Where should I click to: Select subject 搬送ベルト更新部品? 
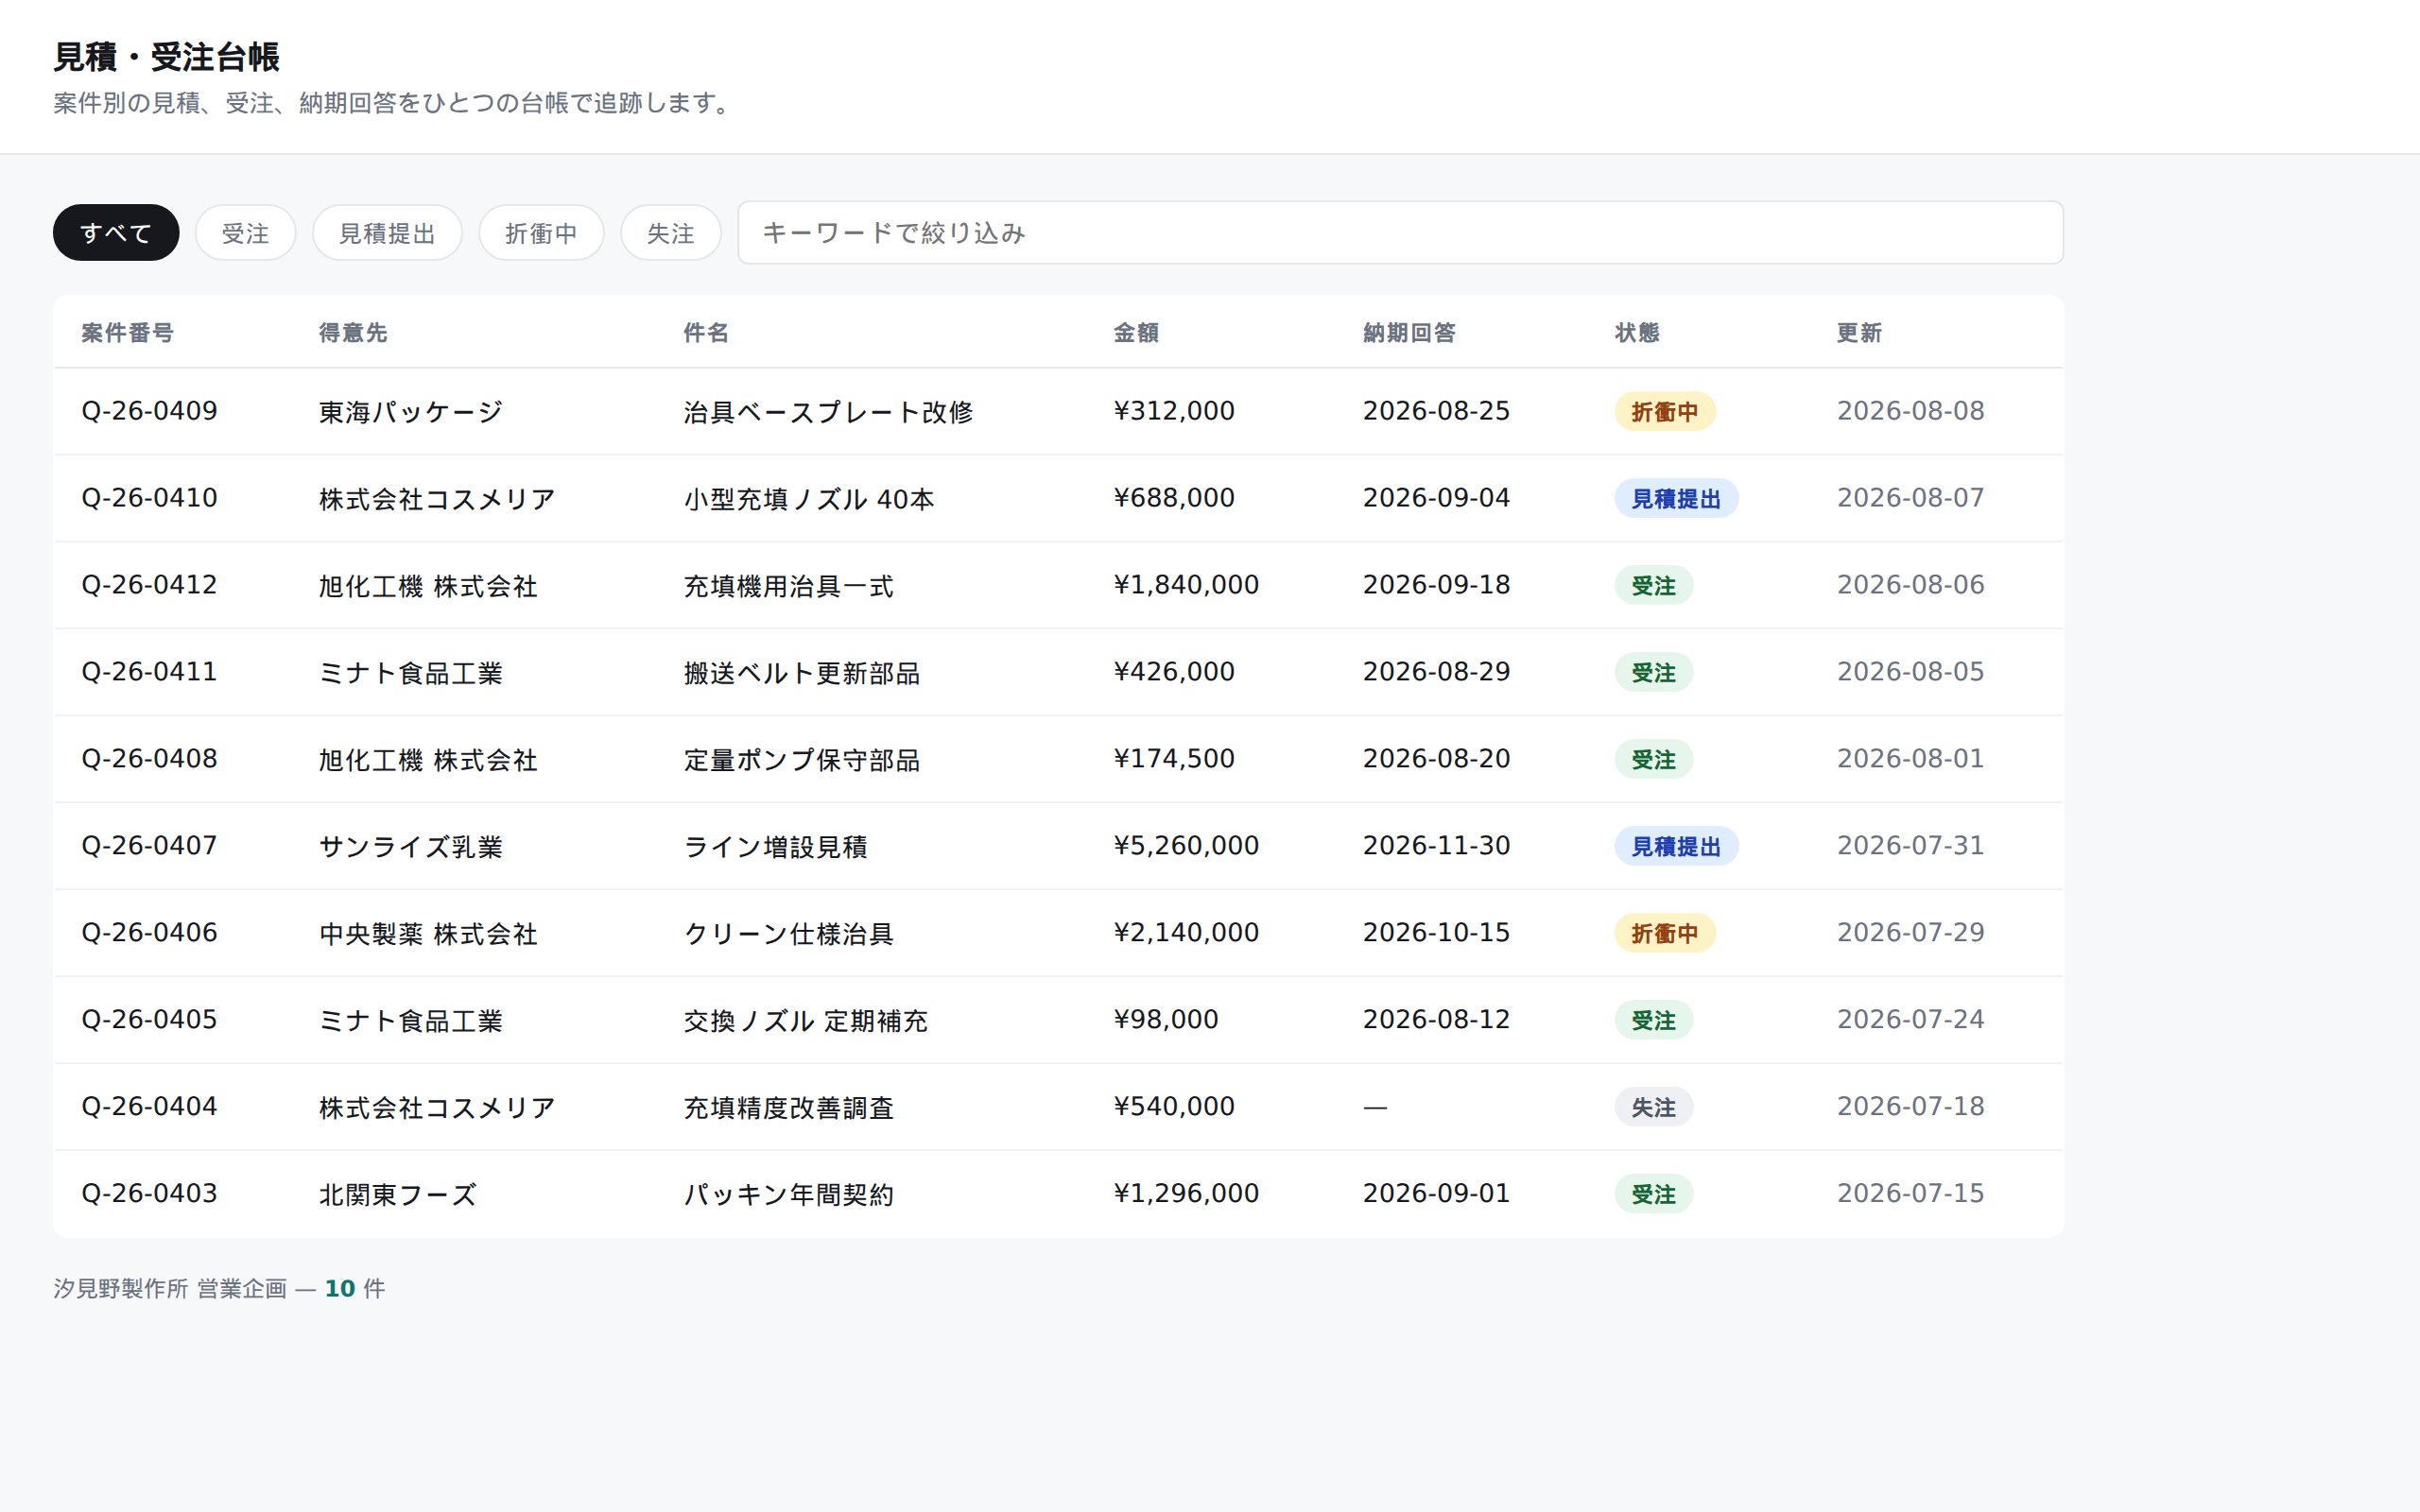coord(801,672)
